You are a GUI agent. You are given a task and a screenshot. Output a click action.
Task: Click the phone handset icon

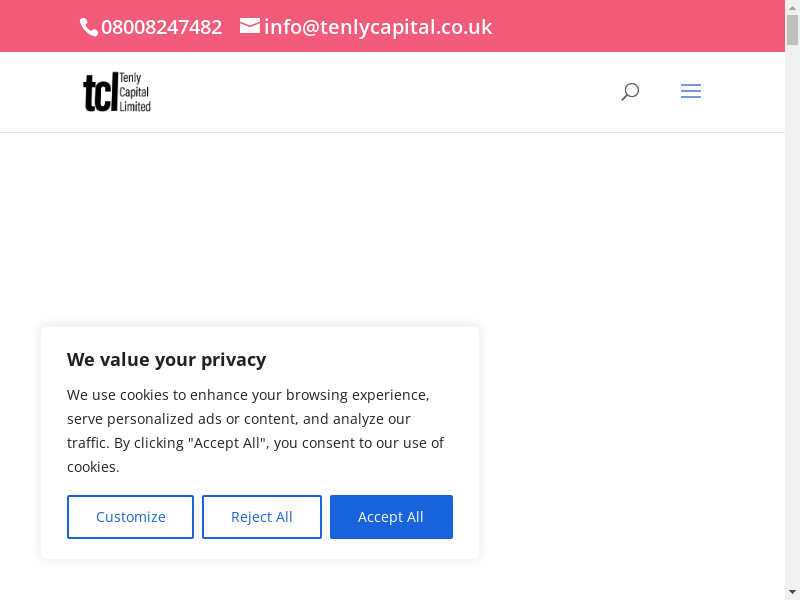(x=89, y=27)
